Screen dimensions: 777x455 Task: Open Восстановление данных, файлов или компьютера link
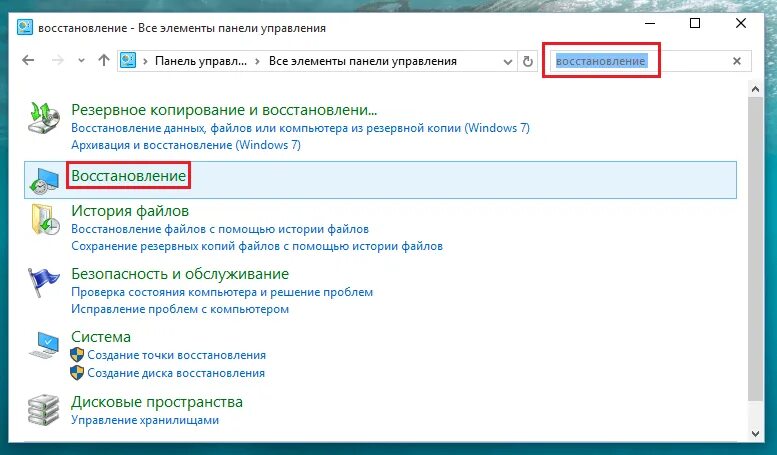tap(300, 128)
